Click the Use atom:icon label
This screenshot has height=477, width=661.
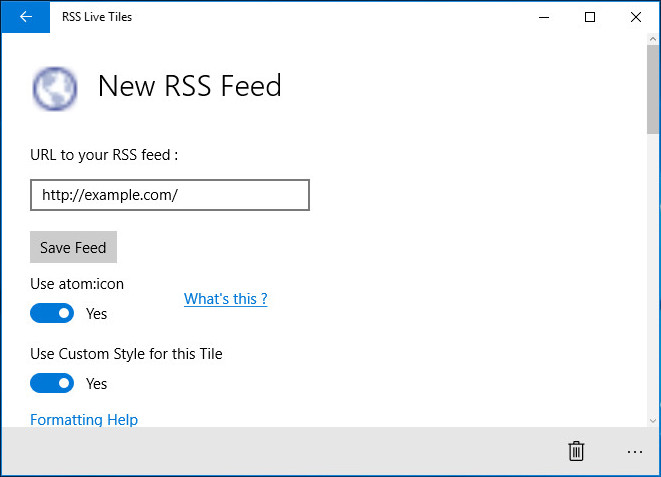pos(77,284)
